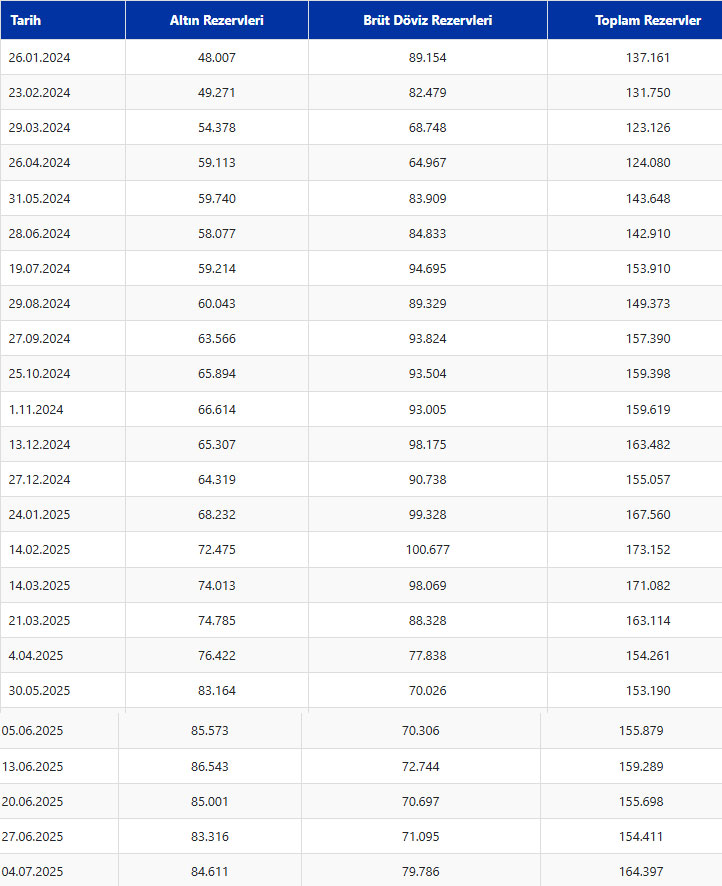Select the 71.095 currency reserves cell
Image resolution: width=722 pixels, height=886 pixels.
421,836
